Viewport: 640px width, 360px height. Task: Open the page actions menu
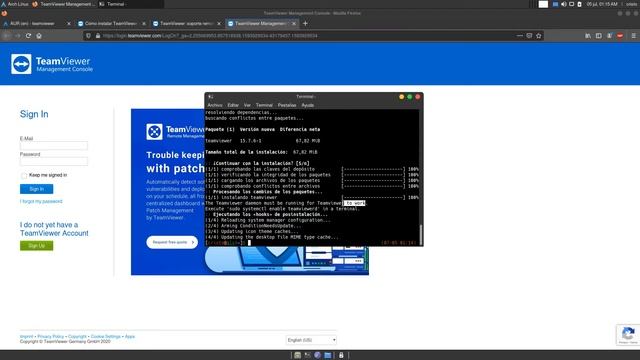[520, 36]
